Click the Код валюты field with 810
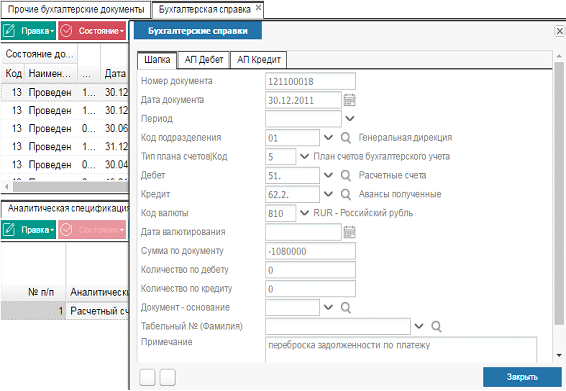The width and height of the screenshot is (566, 391). pos(280,213)
